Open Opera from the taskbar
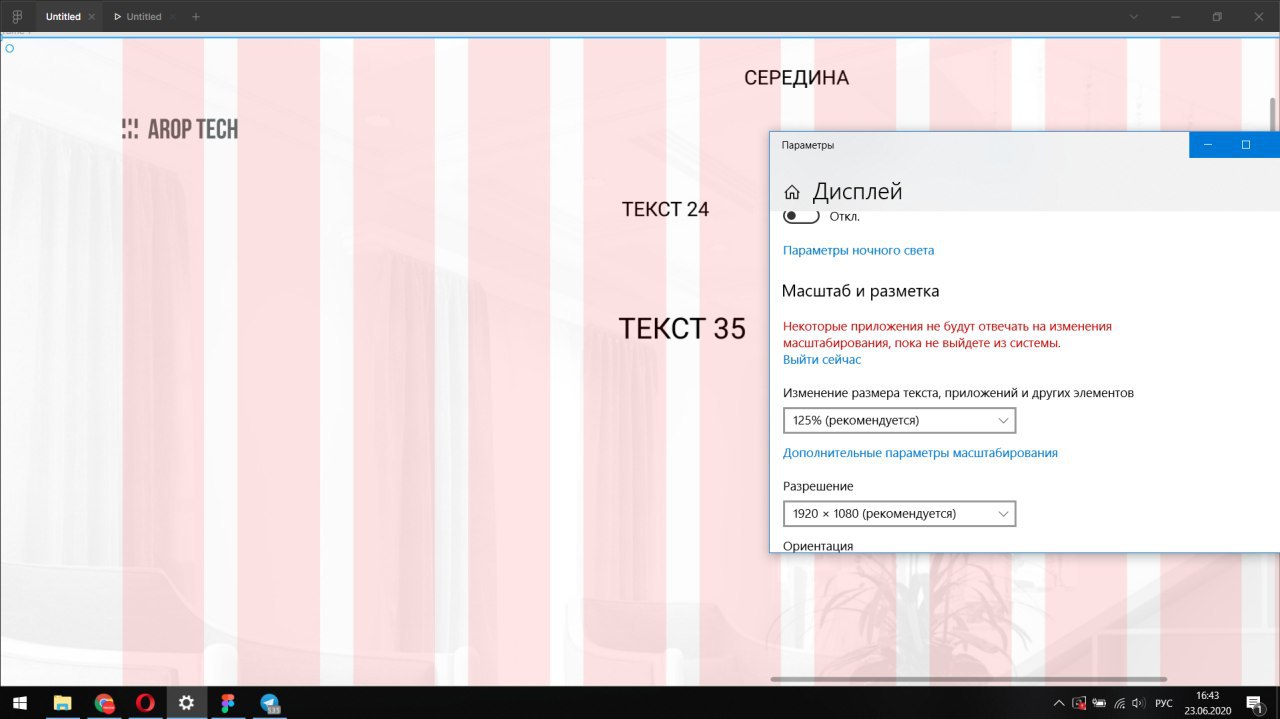This screenshot has height=719, width=1280. (145, 703)
